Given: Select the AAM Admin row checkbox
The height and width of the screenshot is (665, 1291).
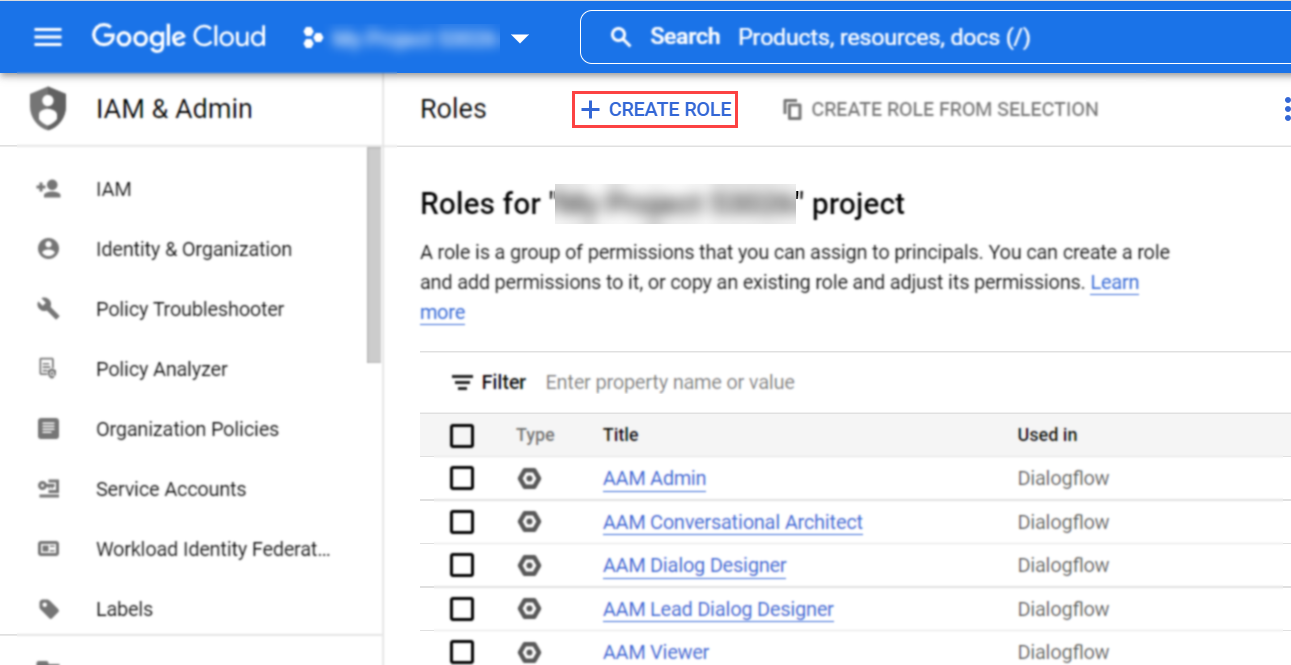Looking at the screenshot, I should pyautogui.click(x=462, y=479).
